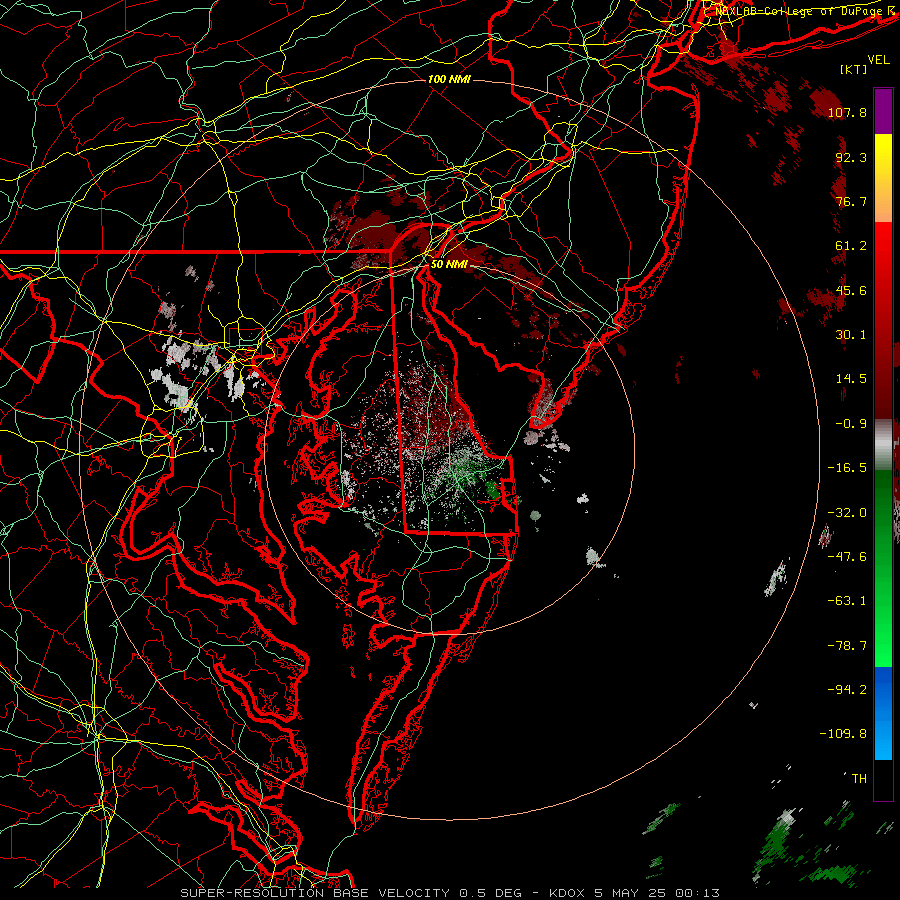This screenshot has height=900, width=900.
Task: Select the 14.5 legend value
Action: point(851,379)
